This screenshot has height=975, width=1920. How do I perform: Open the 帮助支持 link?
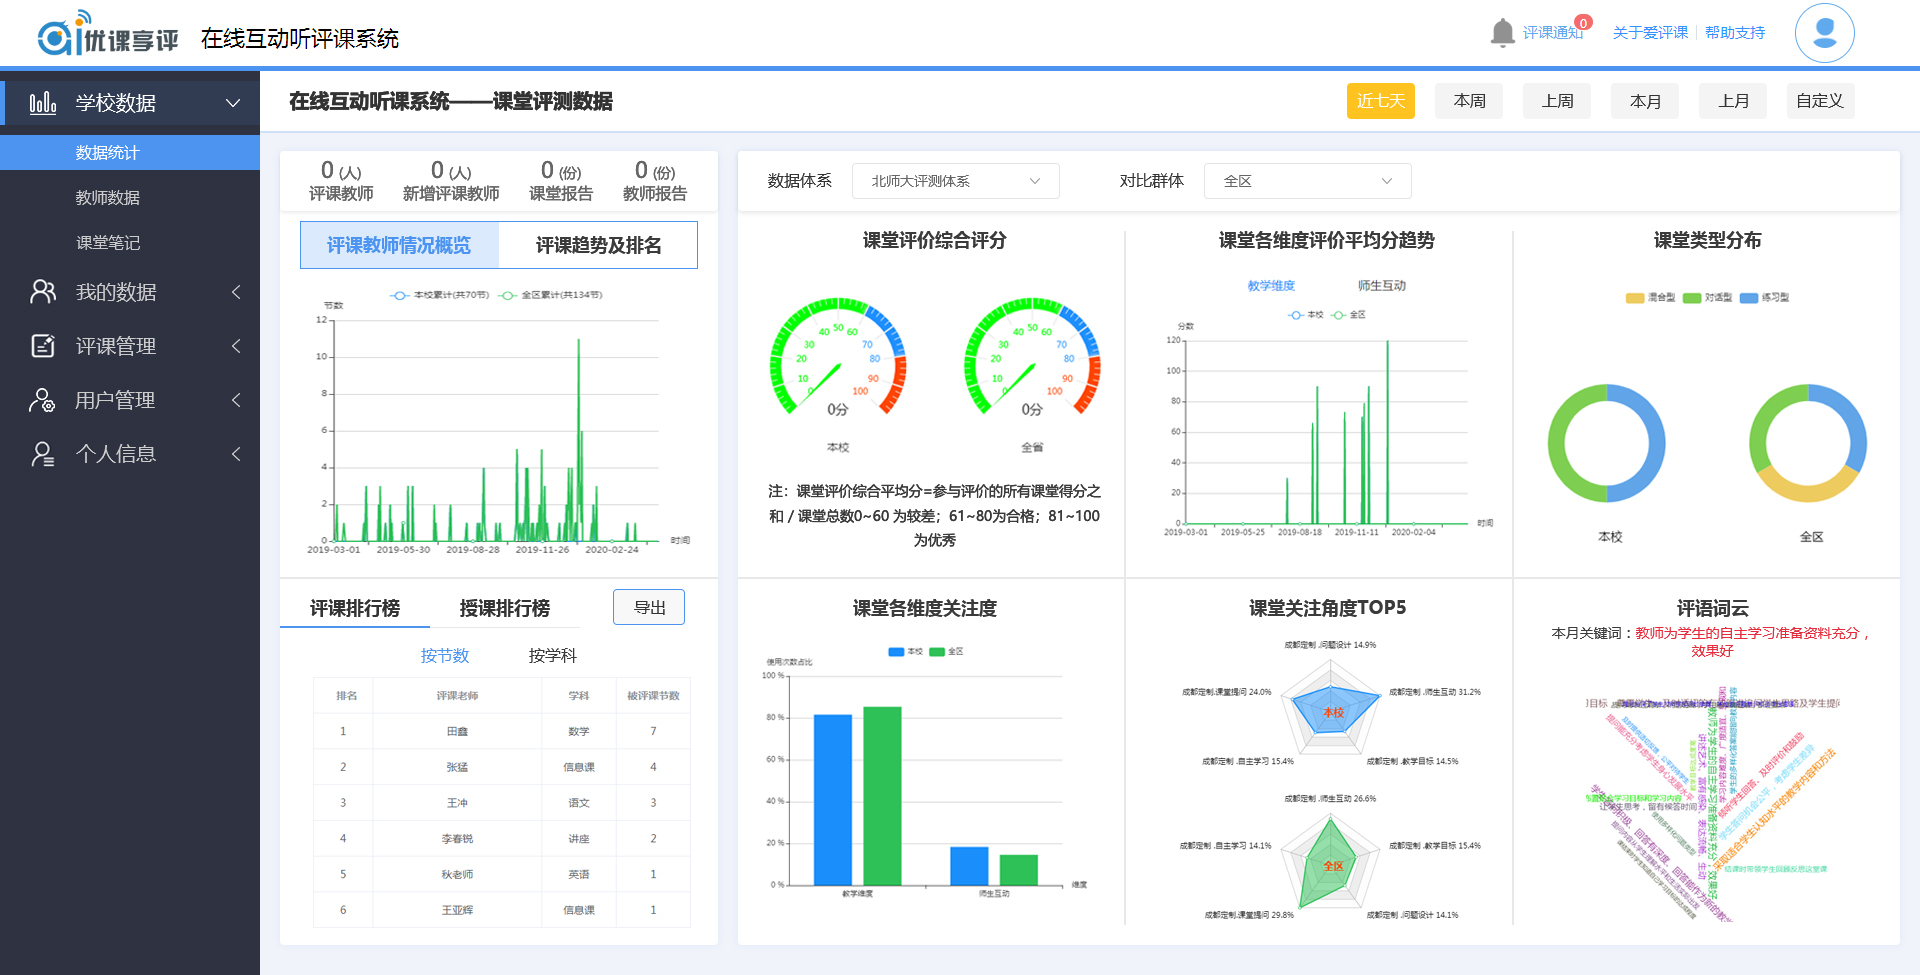coord(1735,33)
